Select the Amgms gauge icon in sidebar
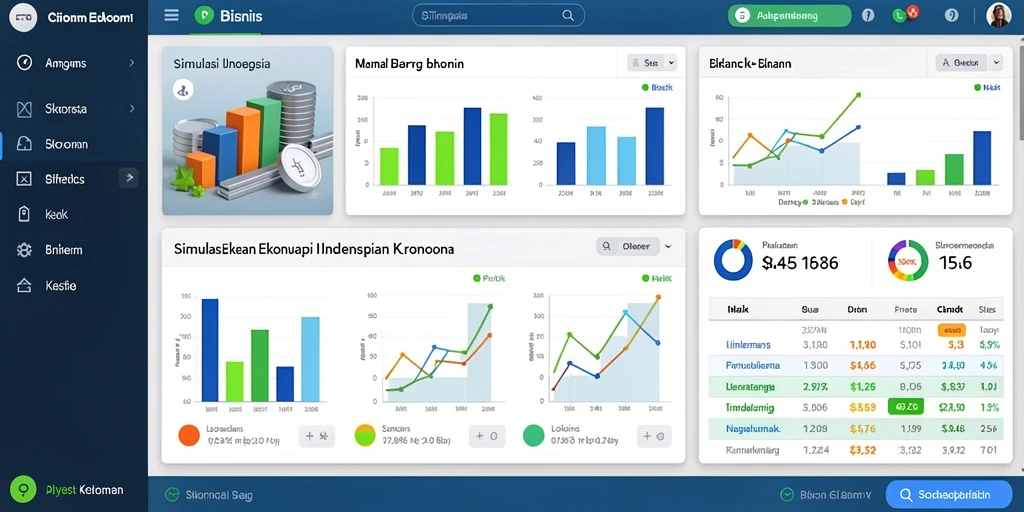 pyautogui.click(x=24, y=63)
